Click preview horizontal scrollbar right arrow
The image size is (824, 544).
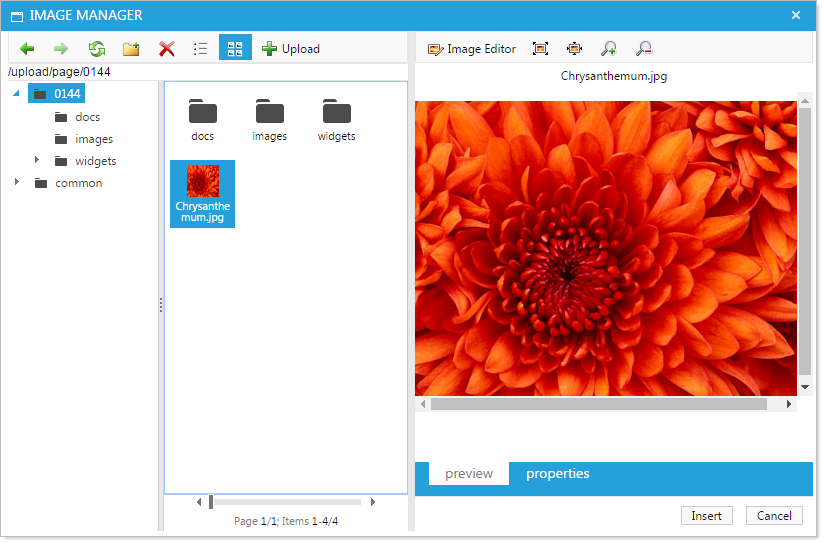(789, 404)
